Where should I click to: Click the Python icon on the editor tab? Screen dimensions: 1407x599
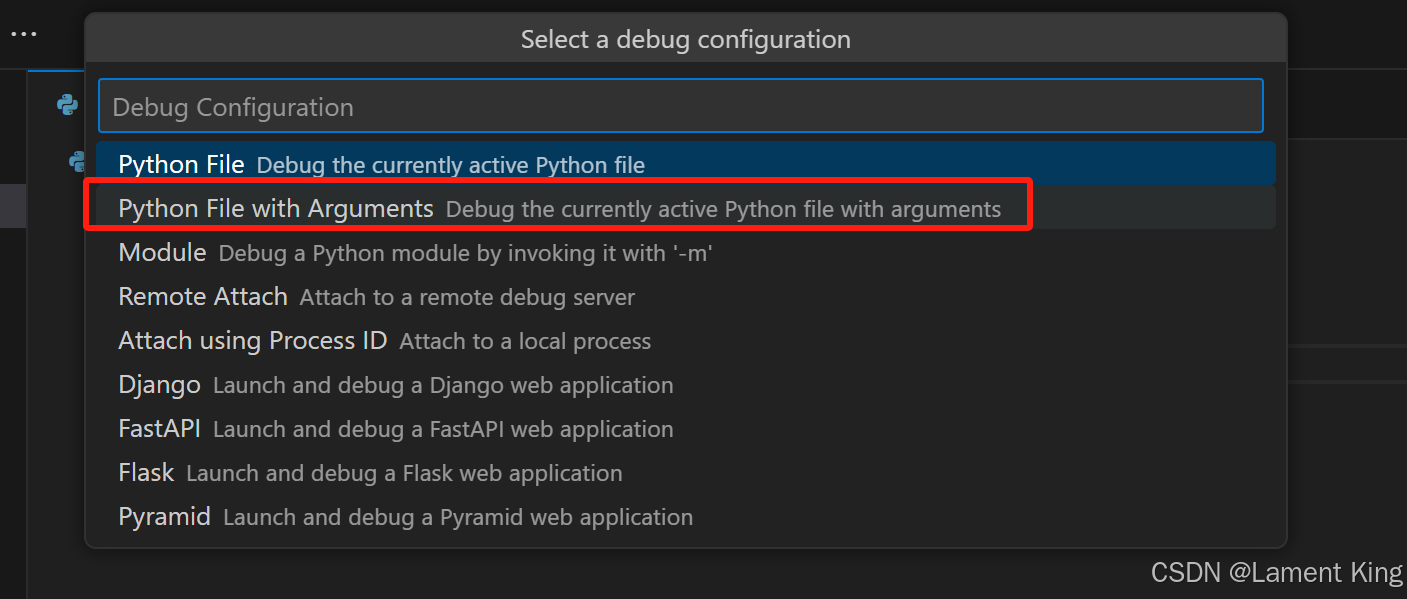pos(67,104)
